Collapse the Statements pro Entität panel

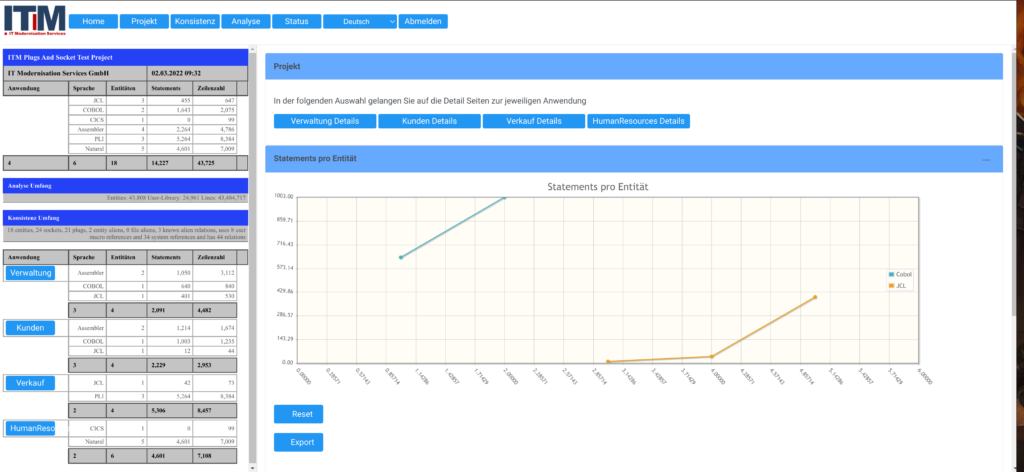click(x=986, y=160)
